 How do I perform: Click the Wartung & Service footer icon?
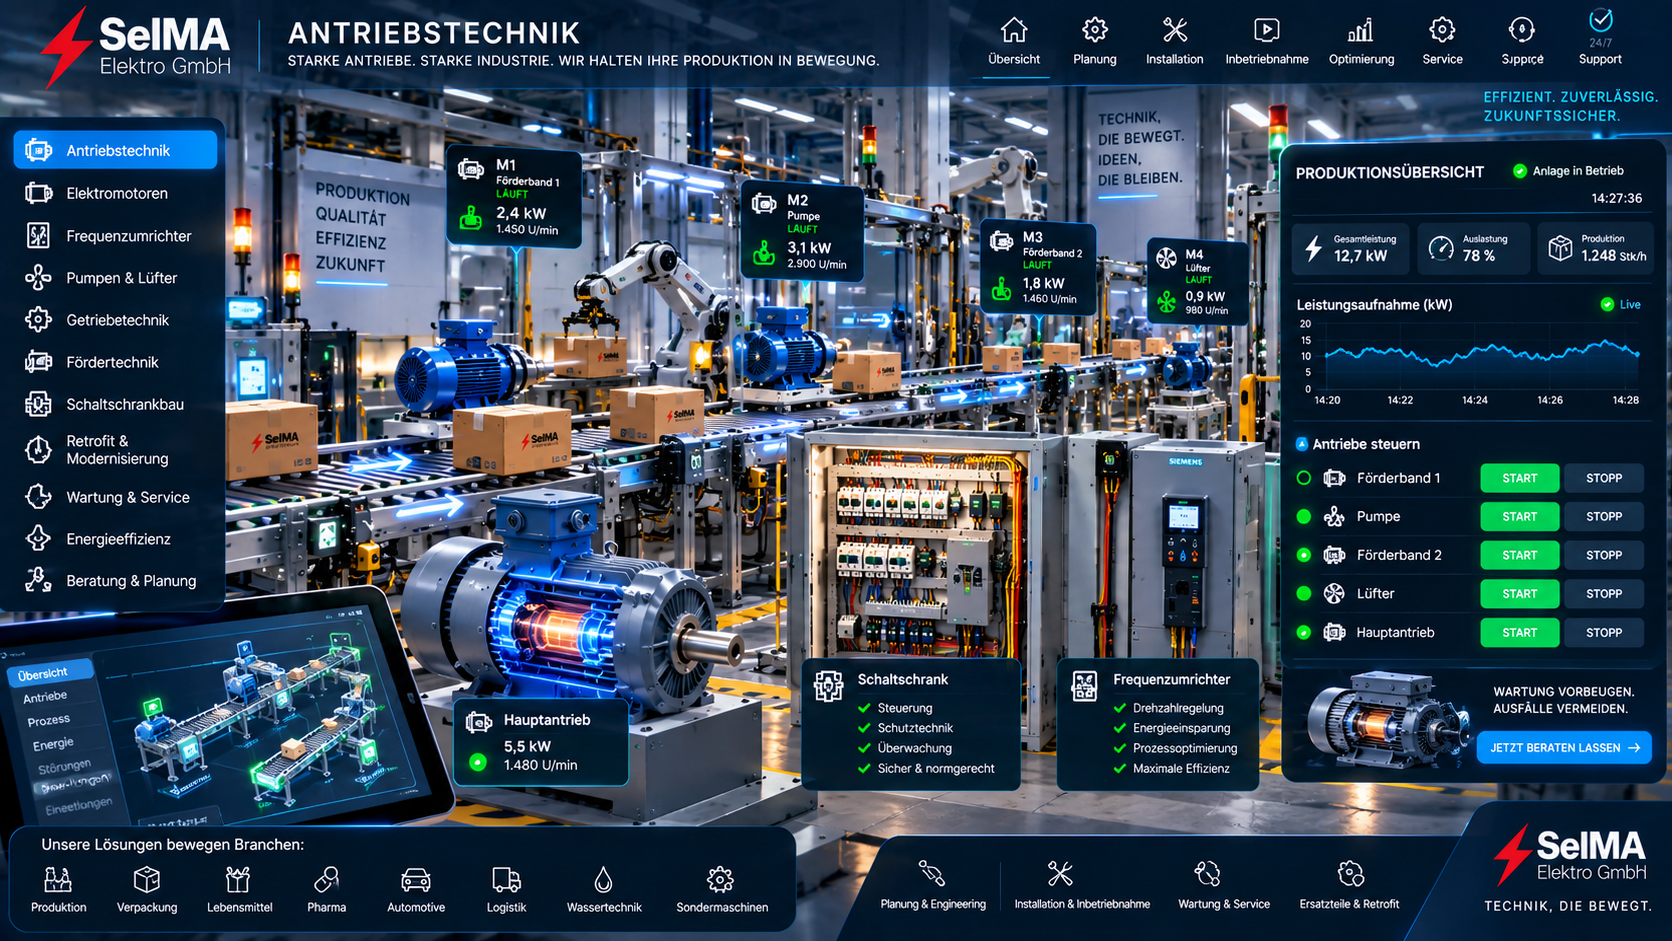[1208, 874]
